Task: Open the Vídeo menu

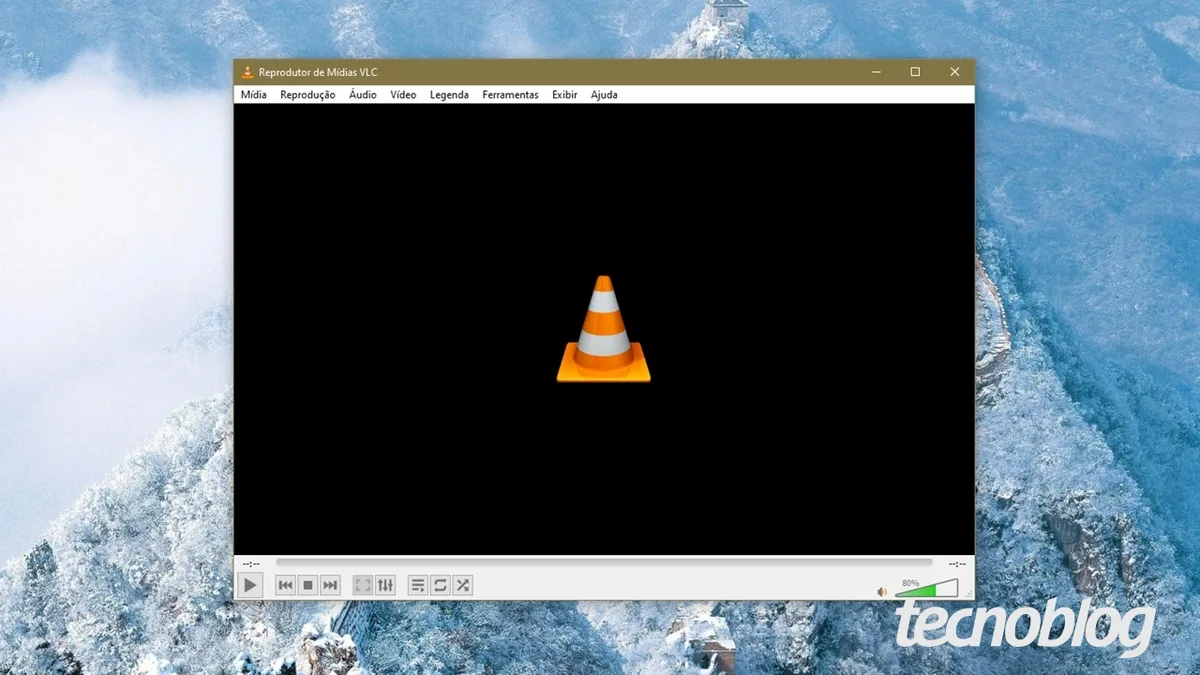Action: click(x=403, y=95)
